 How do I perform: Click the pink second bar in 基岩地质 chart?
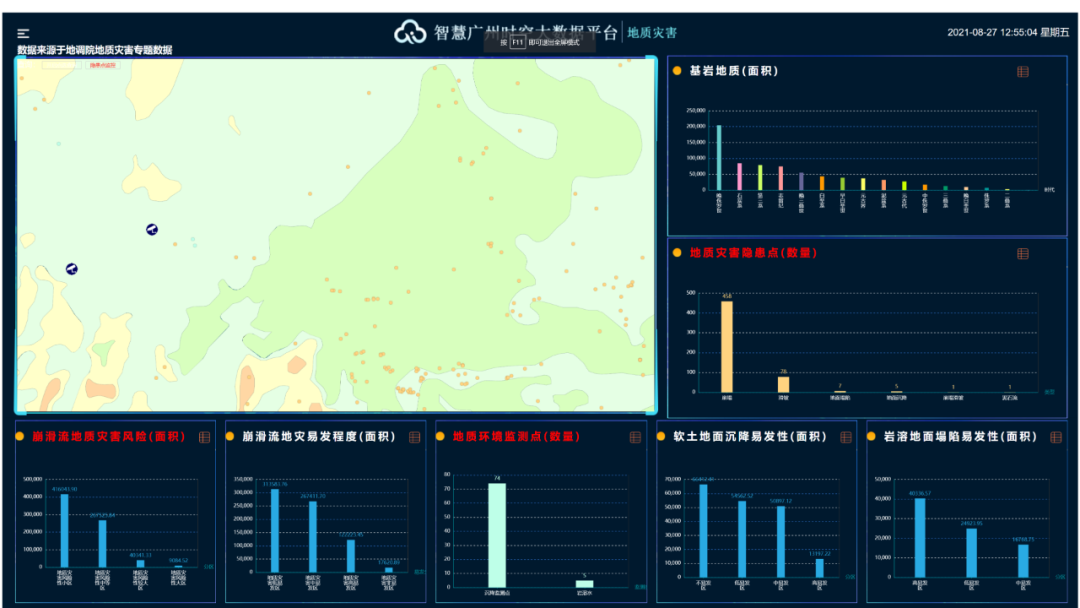[740, 176]
